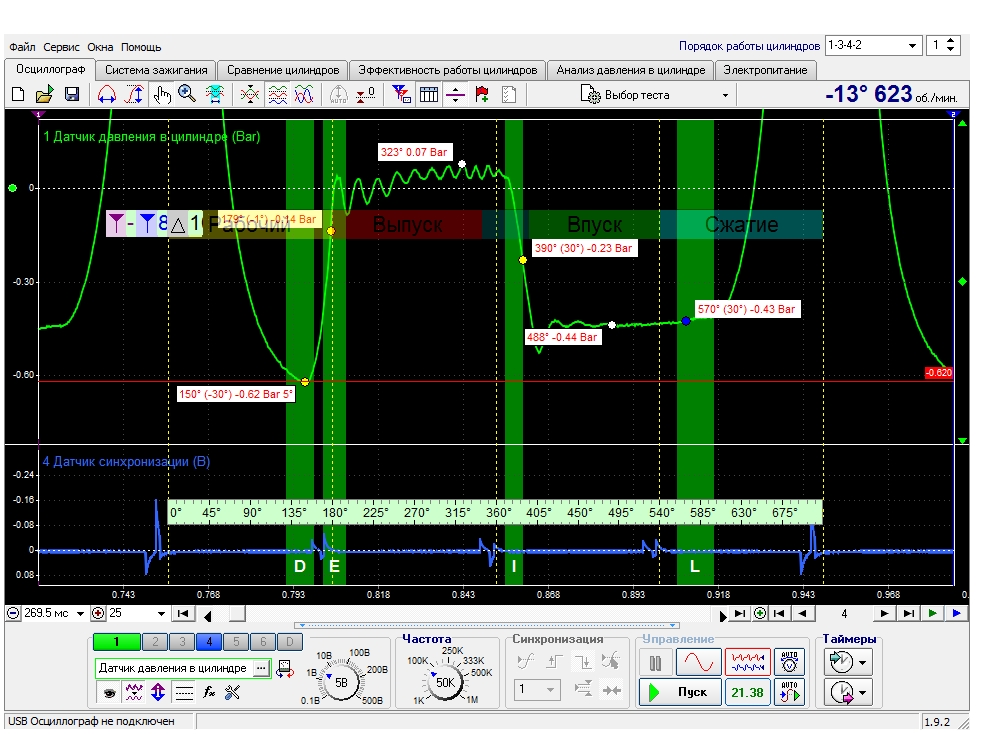Open the synchronization channel 1 dropdown
This screenshot has height=734, width=982.
tap(536, 690)
